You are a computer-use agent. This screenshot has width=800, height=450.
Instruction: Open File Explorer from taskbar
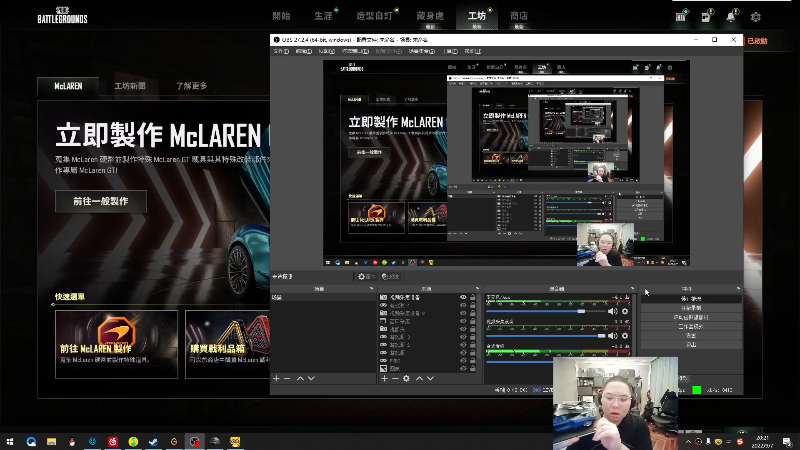(52, 441)
